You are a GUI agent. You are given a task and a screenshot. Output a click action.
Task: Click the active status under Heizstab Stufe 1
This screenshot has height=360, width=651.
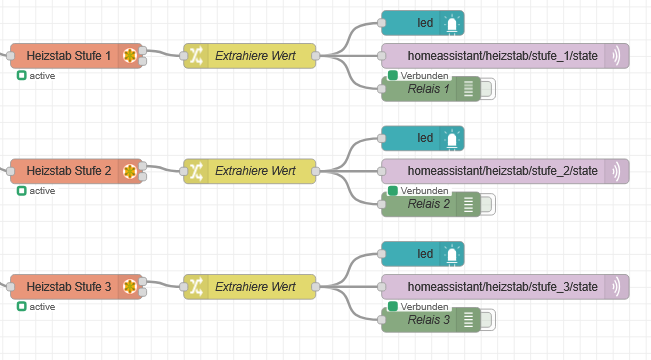tap(36, 76)
